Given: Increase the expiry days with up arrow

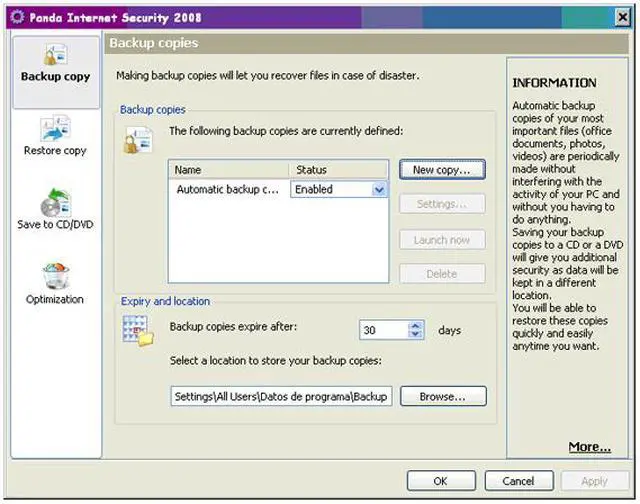Looking at the screenshot, I should point(416,325).
